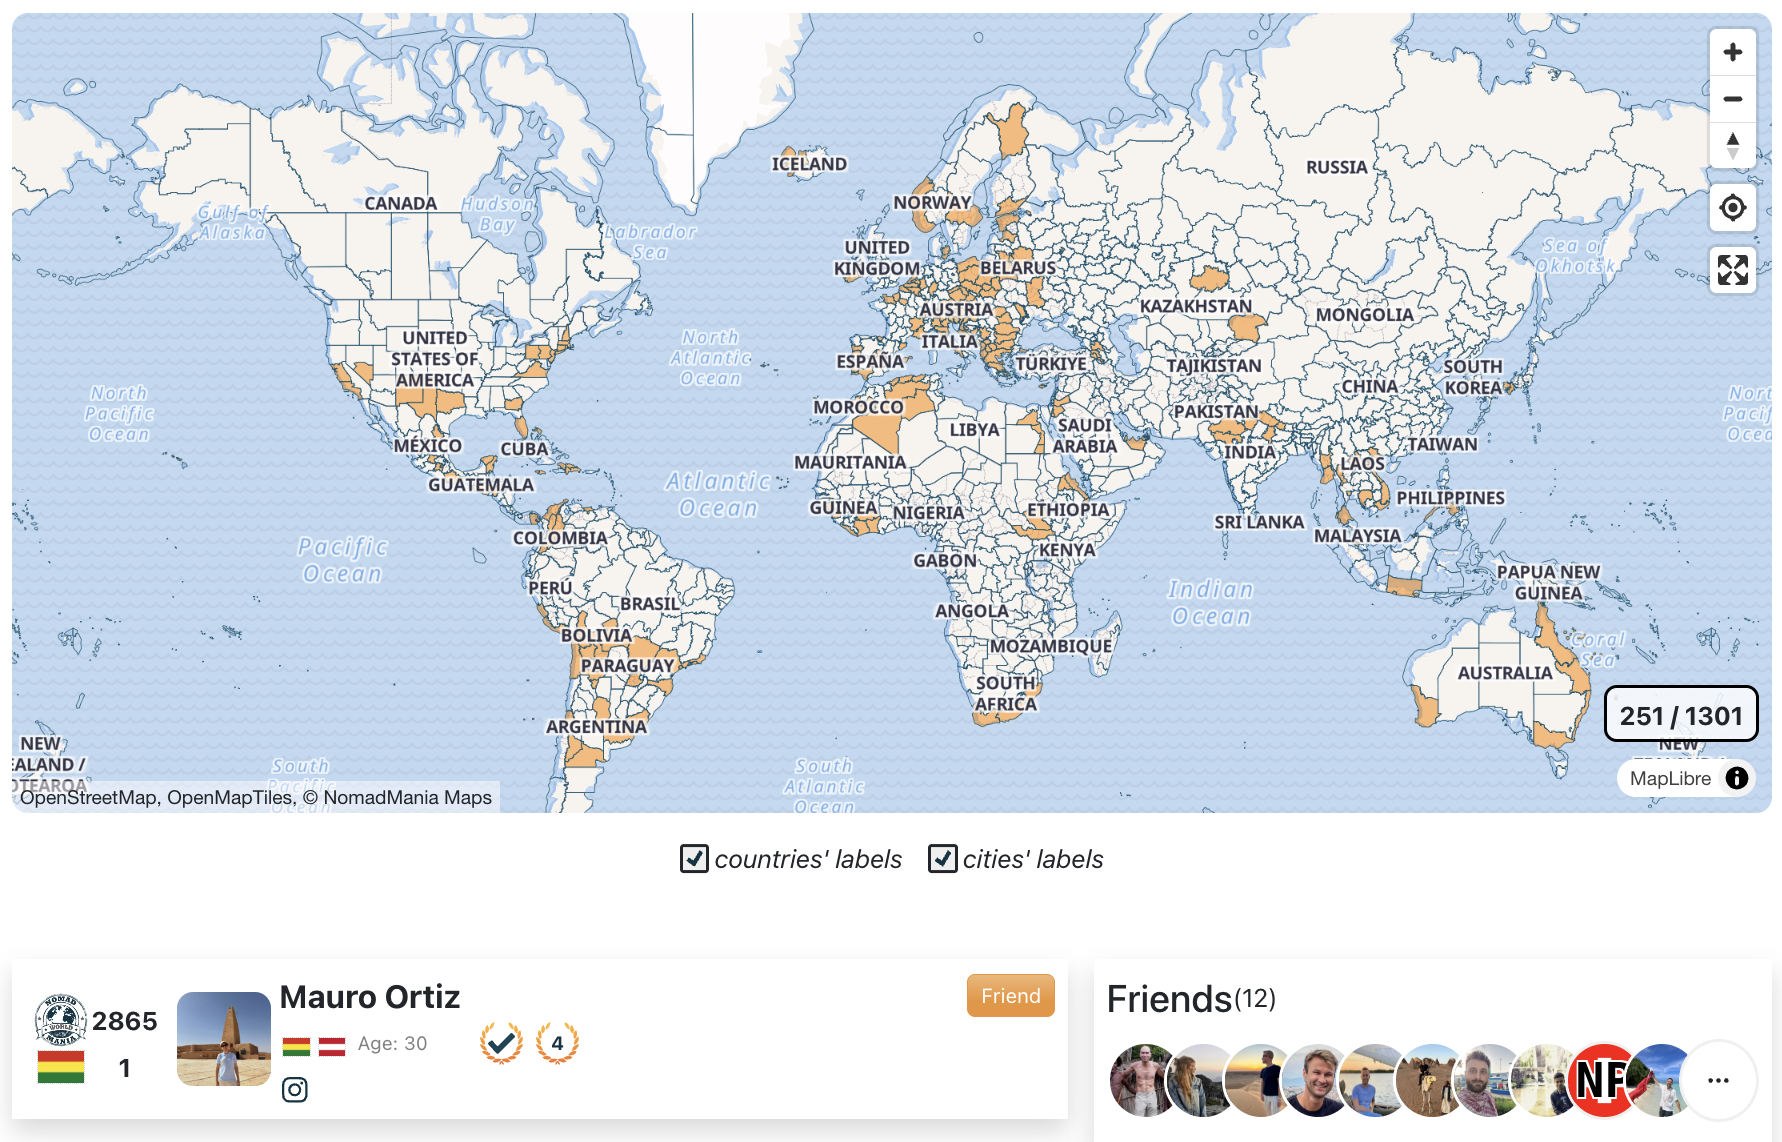The height and width of the screenshot is (1142, 1782).
Task: Open Mauro Ortiz's Instagram profile
Action: [295, 1089]
